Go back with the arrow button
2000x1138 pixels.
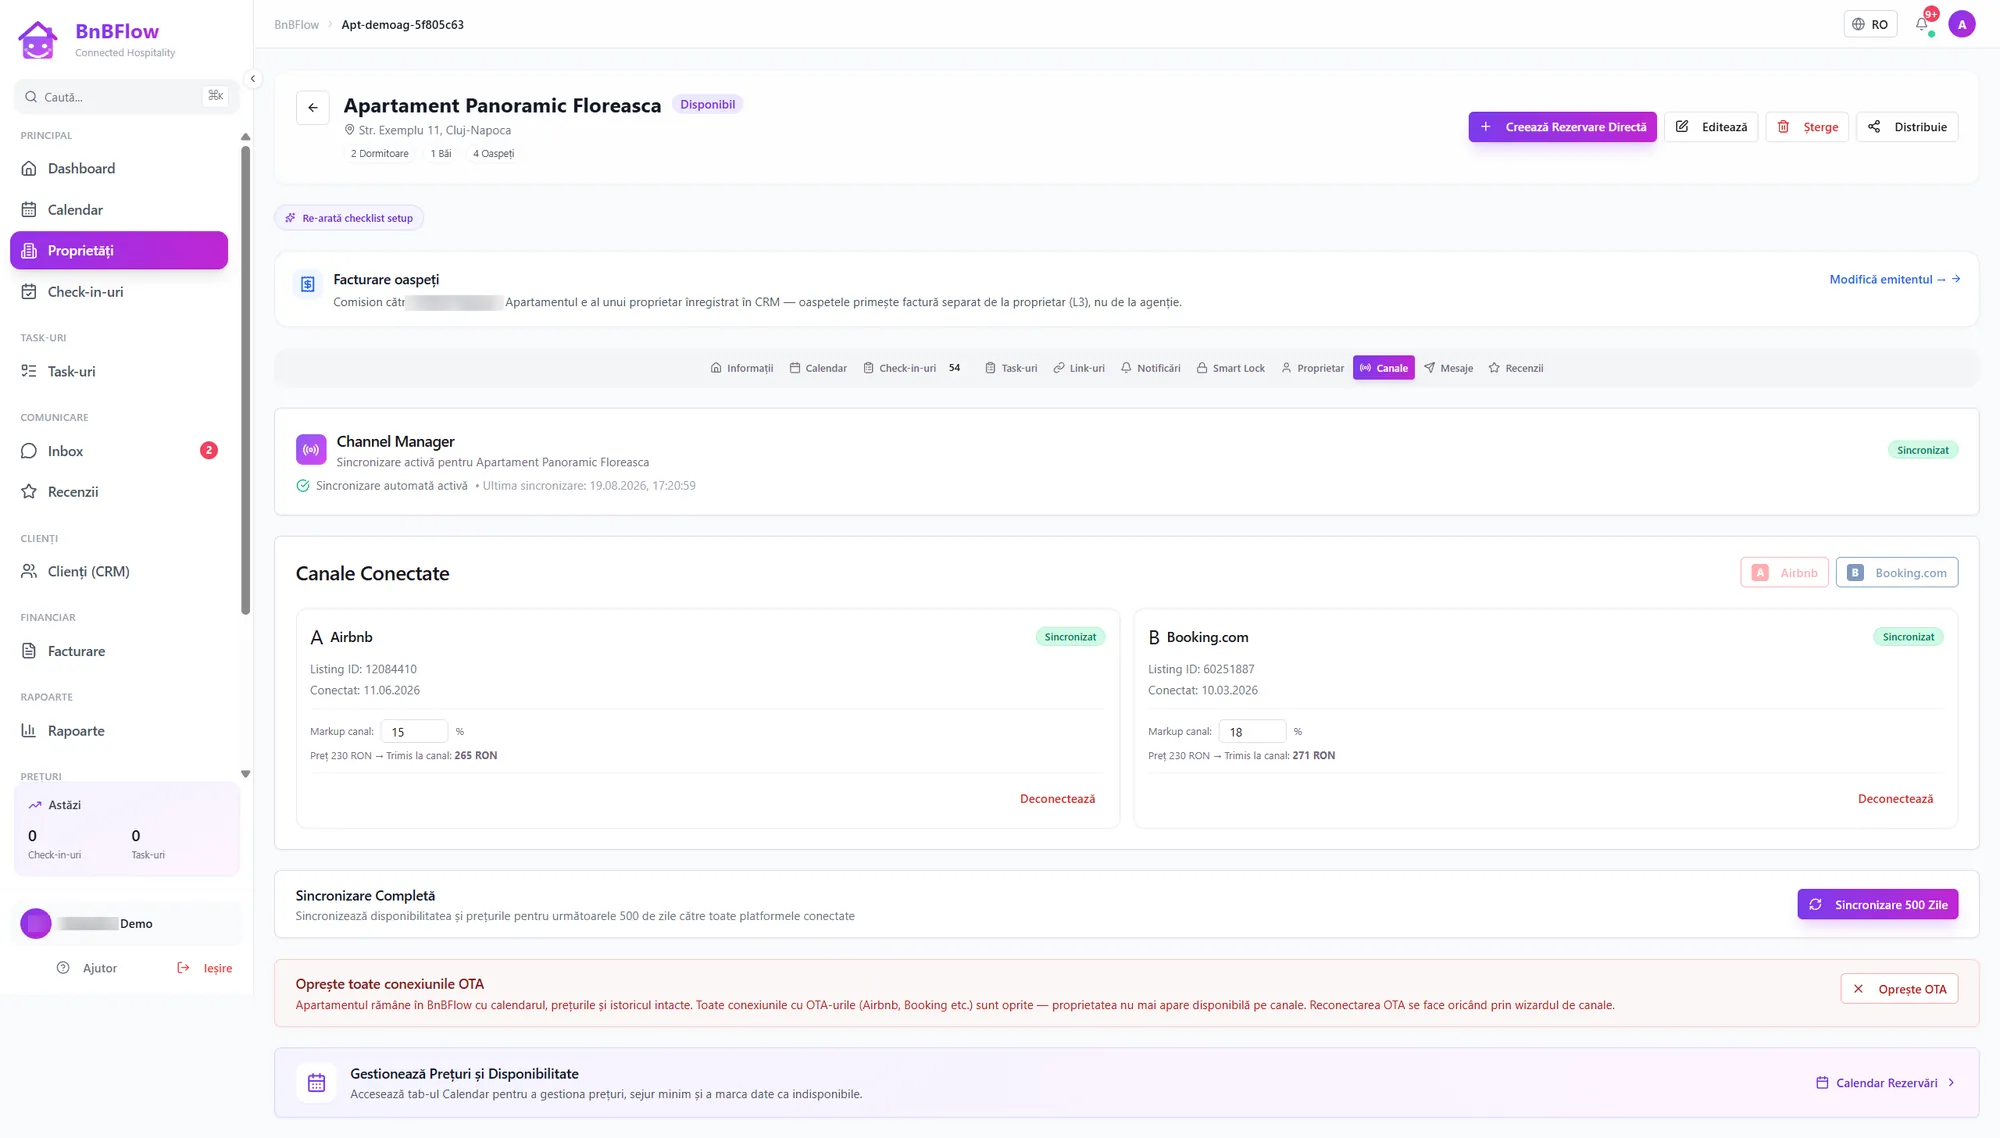click(x=313, y=108)
